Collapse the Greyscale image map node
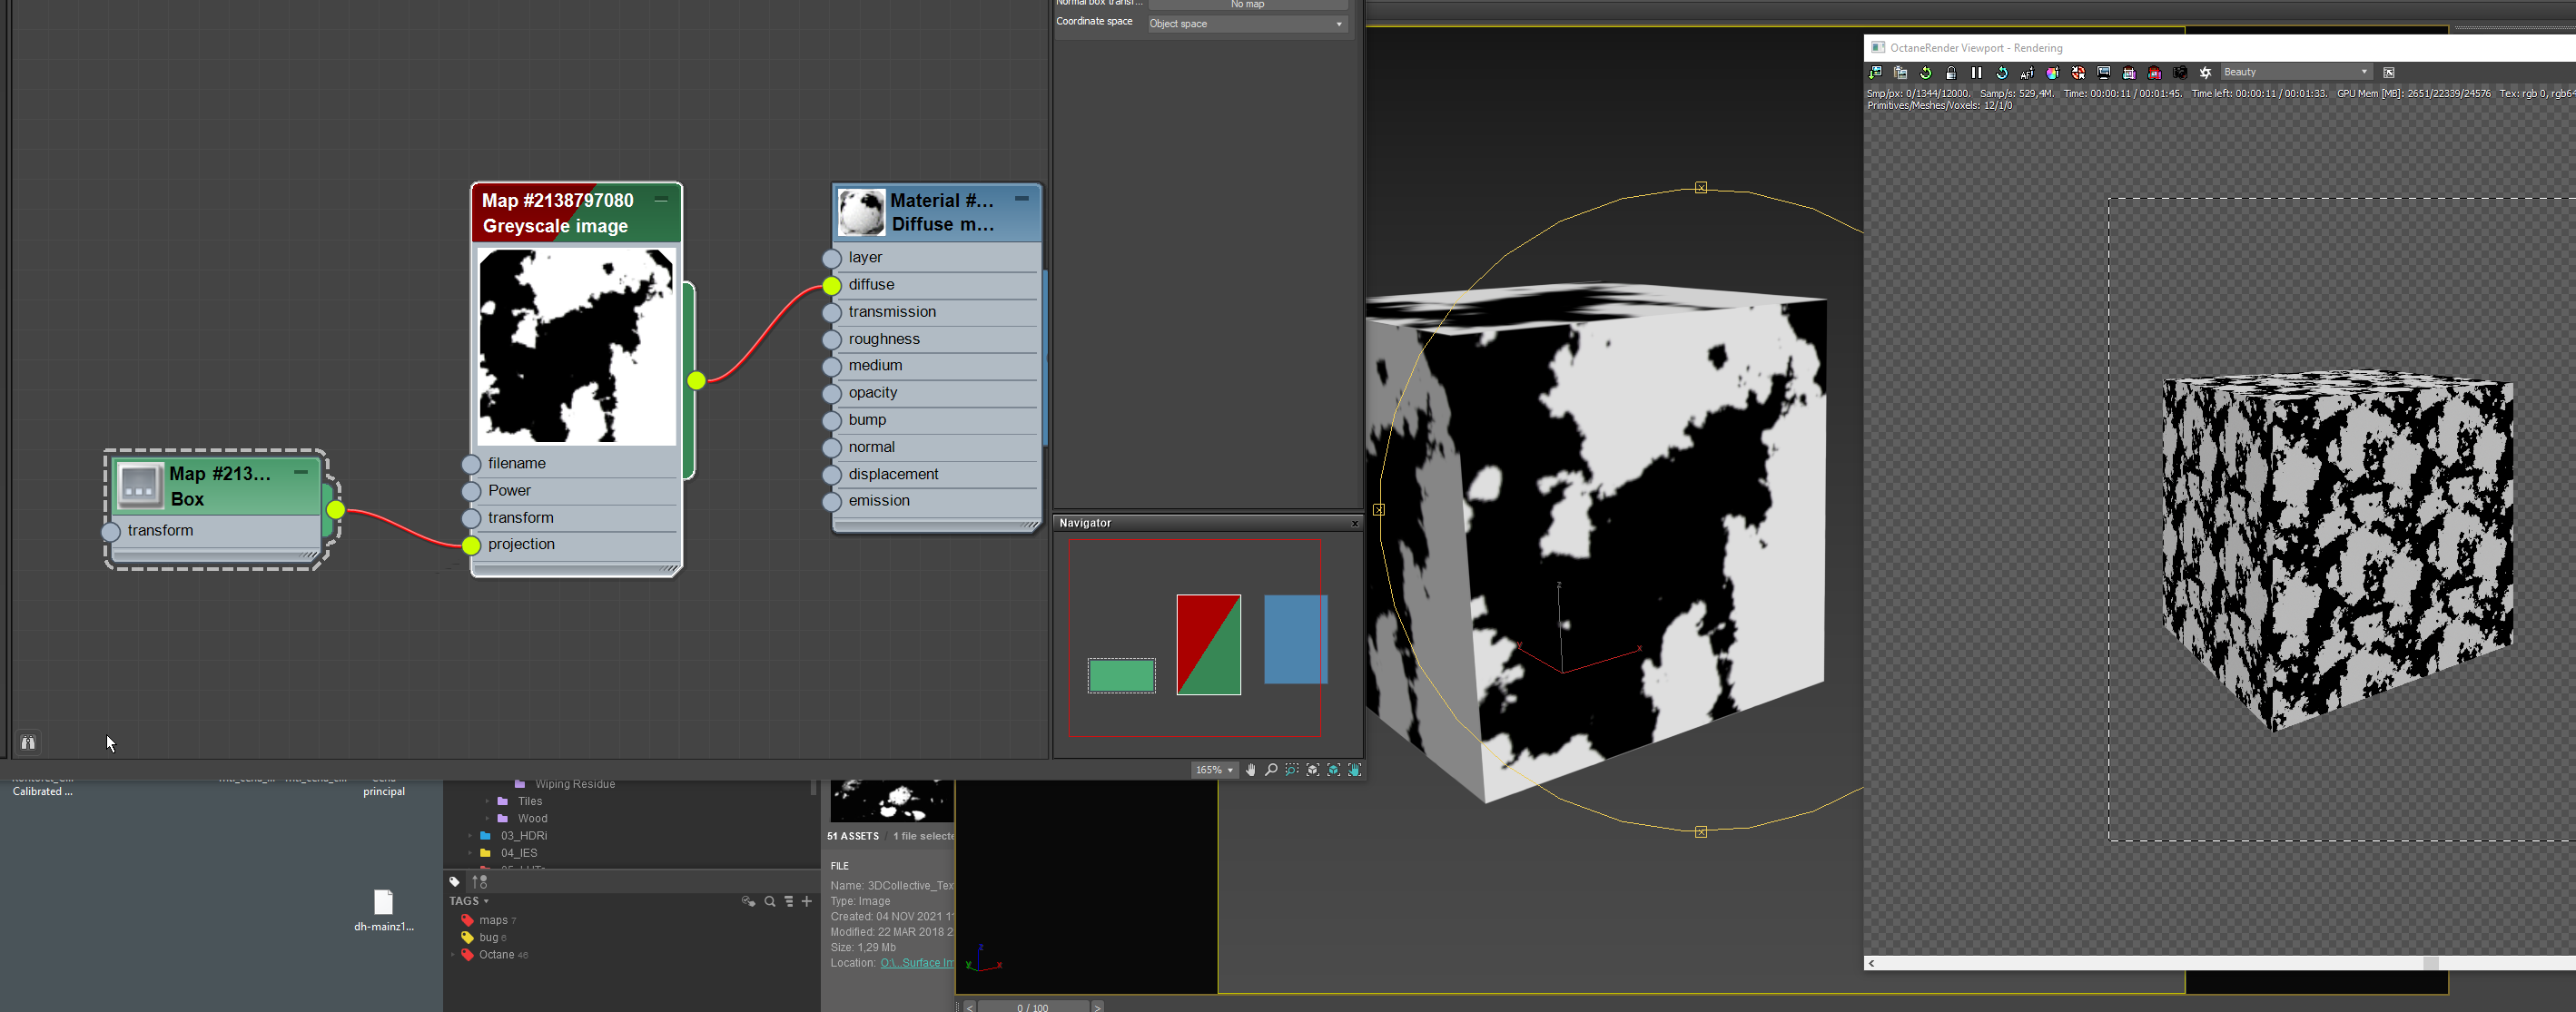Viewport: 2576px width, 1012px height. click(661, 200)
